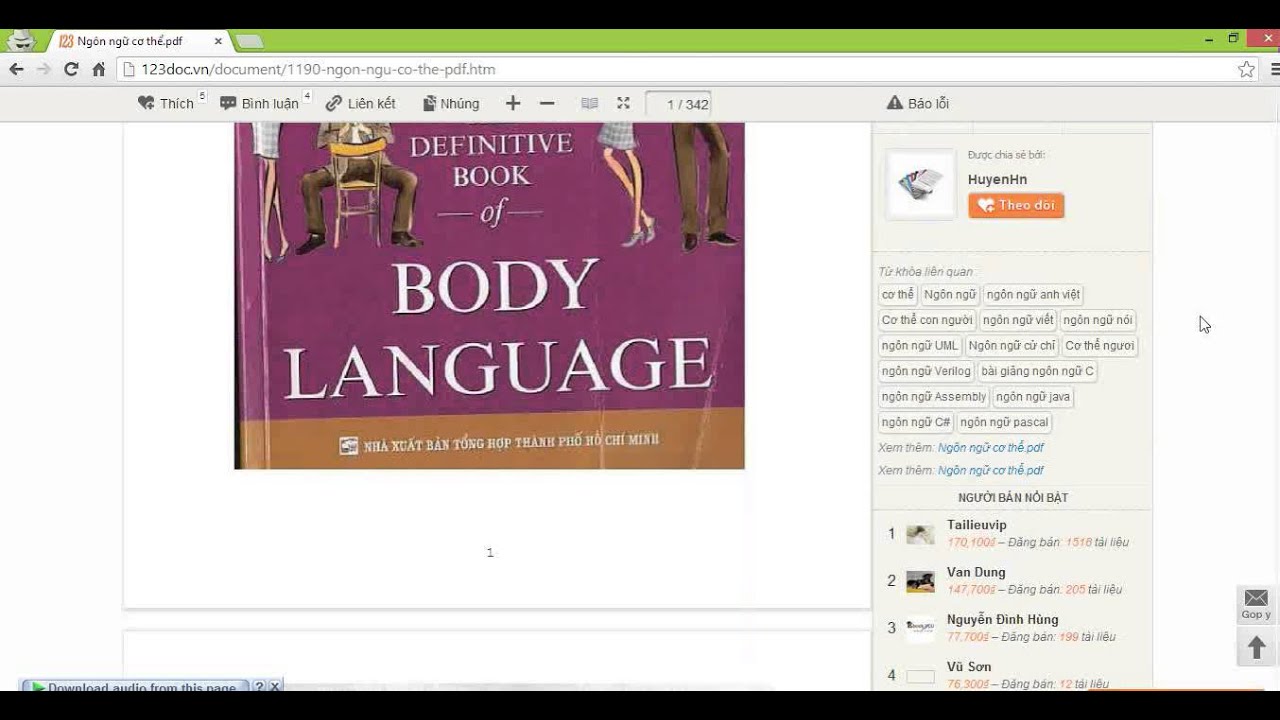Click the Gop y feedback envelope icon

tap(1256, 604)
